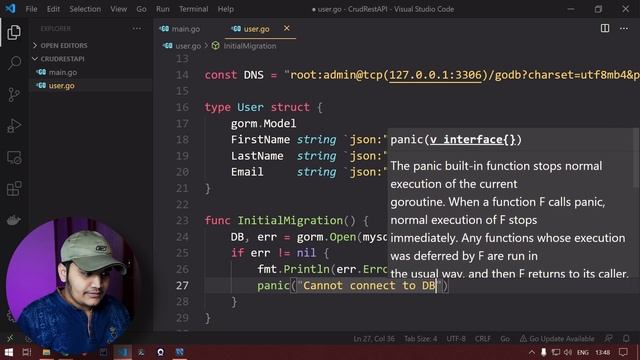The width and height of the screenshot is (640, 360).
Task: Open the Terminal menu
Action: pos(193,9)
